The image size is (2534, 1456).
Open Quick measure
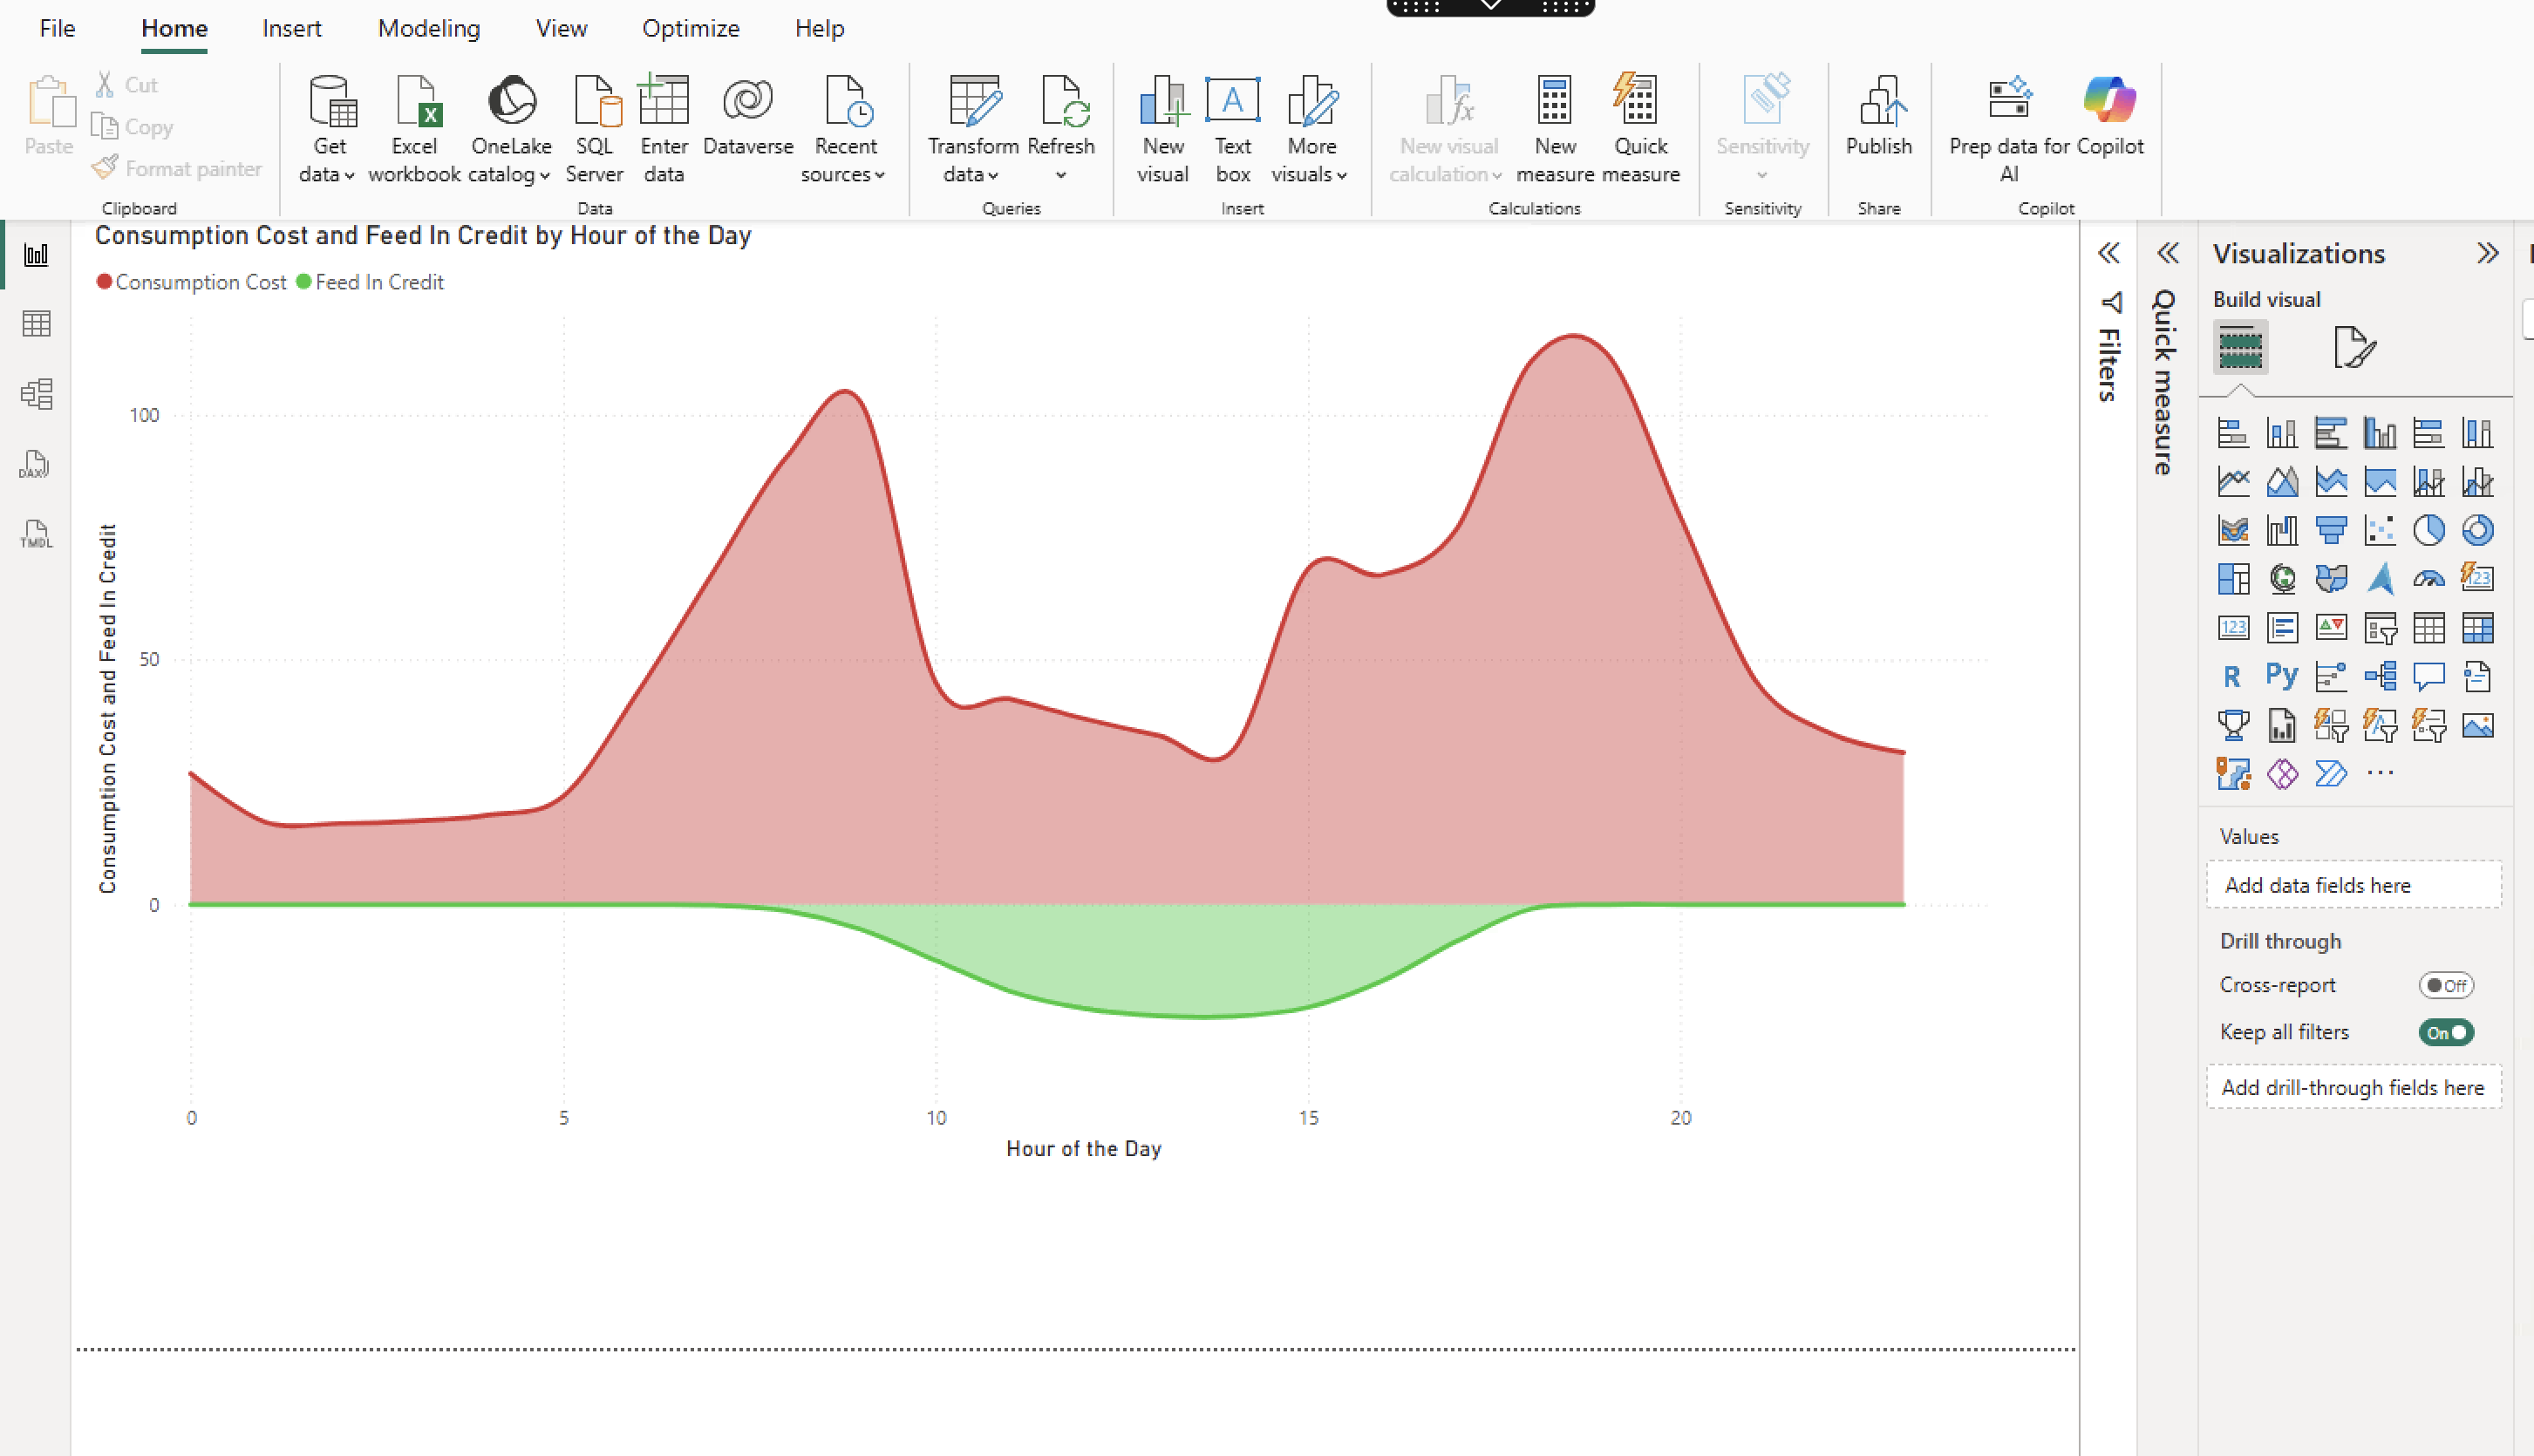1639,128
